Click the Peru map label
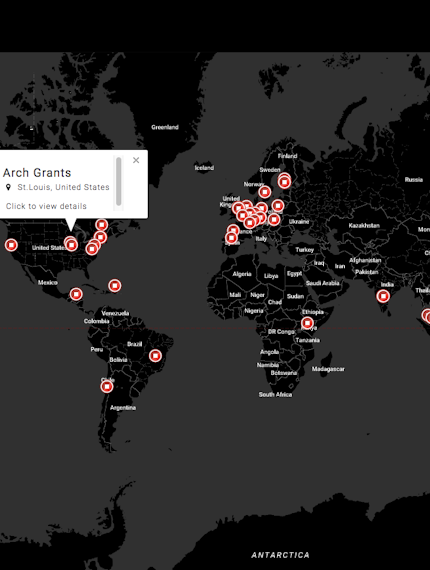The image size is (430, 570). [x=97, y=349]
